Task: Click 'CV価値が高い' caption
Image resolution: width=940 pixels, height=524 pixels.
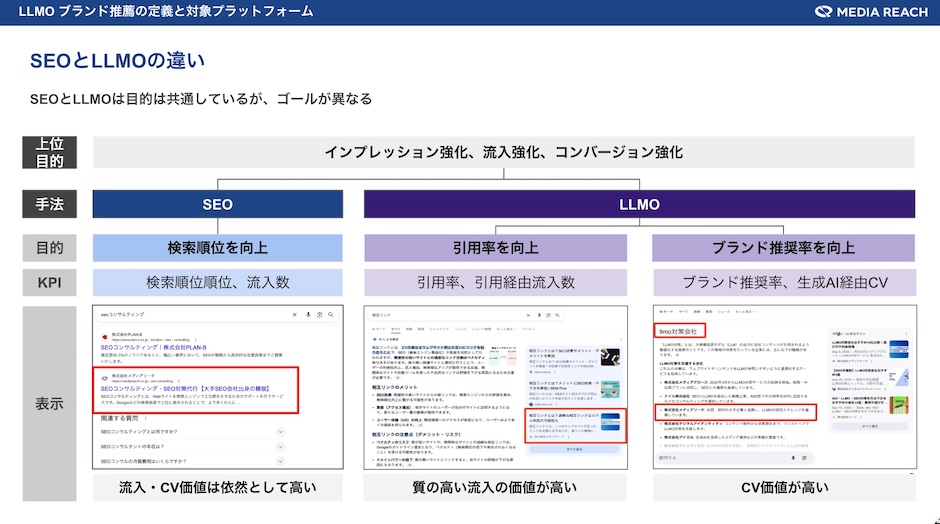Action: [x=785, y=487]
